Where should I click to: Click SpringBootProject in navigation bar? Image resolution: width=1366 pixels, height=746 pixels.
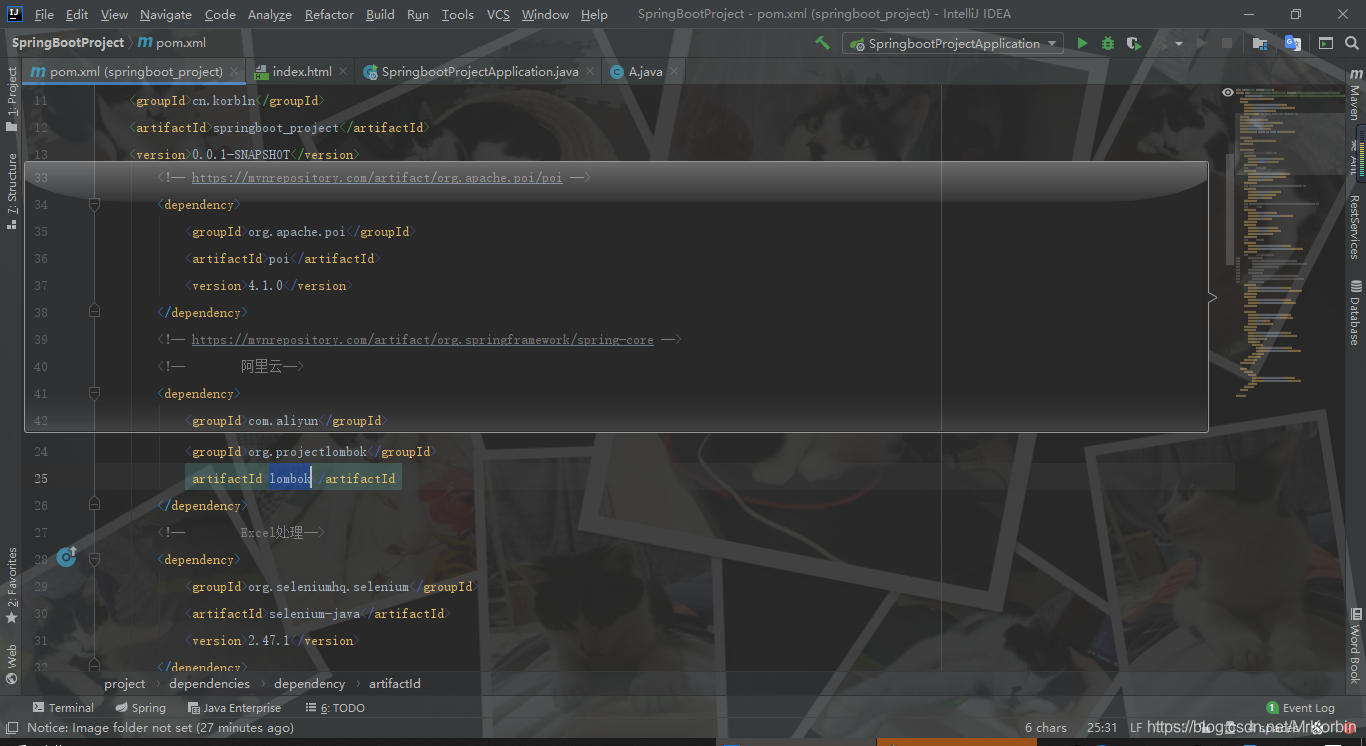(68, 43)
